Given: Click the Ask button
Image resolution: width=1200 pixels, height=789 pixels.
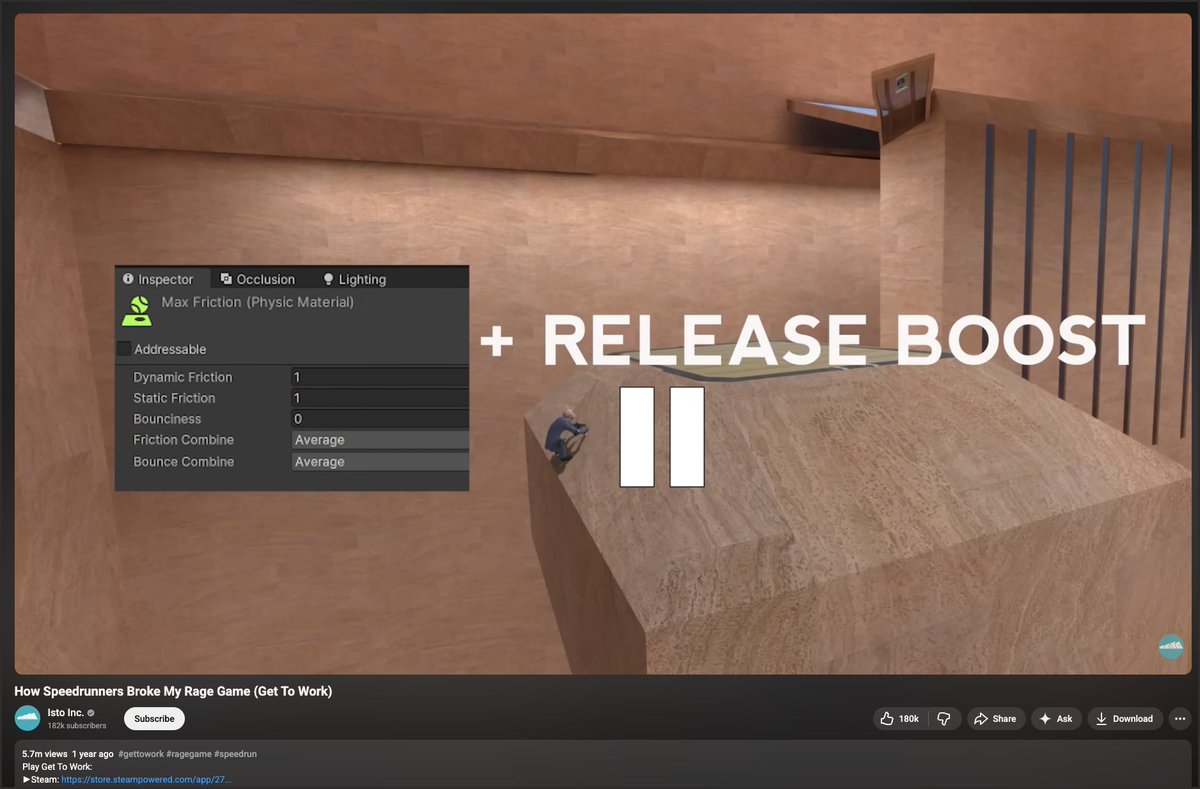Looking at the screenshot, I should (x=1056, y=719).
